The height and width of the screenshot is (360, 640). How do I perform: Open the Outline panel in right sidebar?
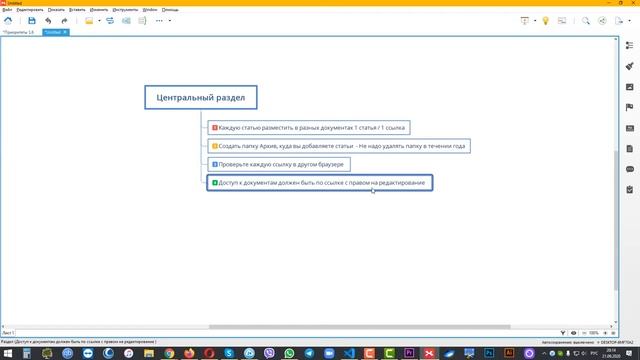pyautogui.click(x=629, y=45)
